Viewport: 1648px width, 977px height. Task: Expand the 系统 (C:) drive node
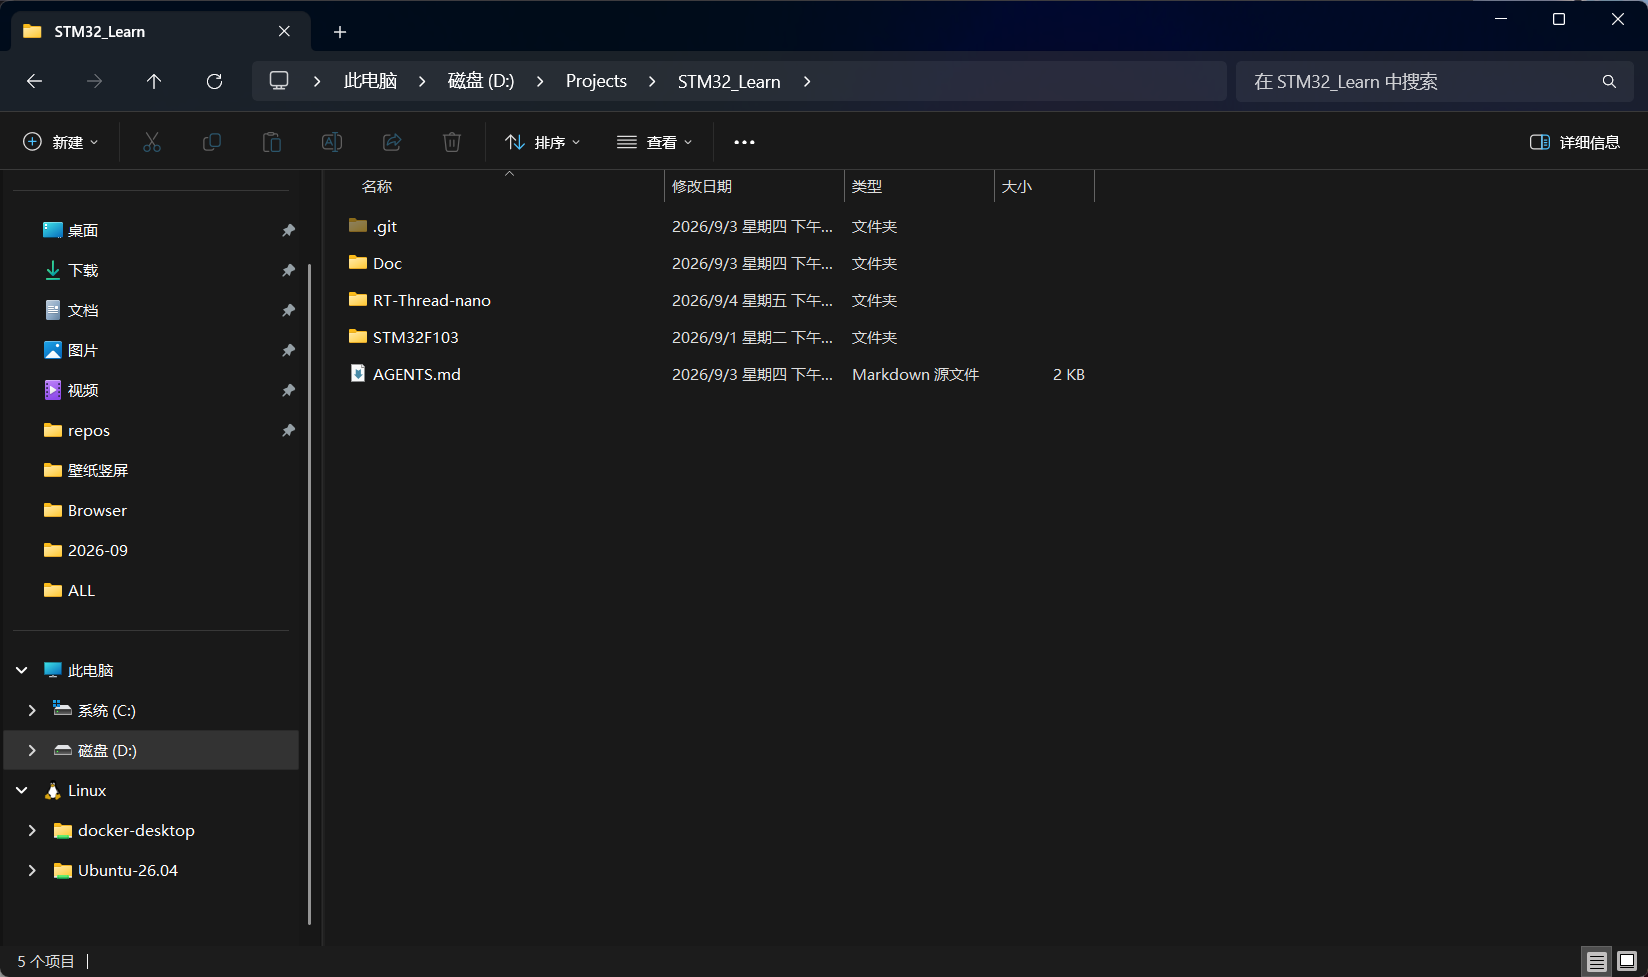[x=32, y=710]
